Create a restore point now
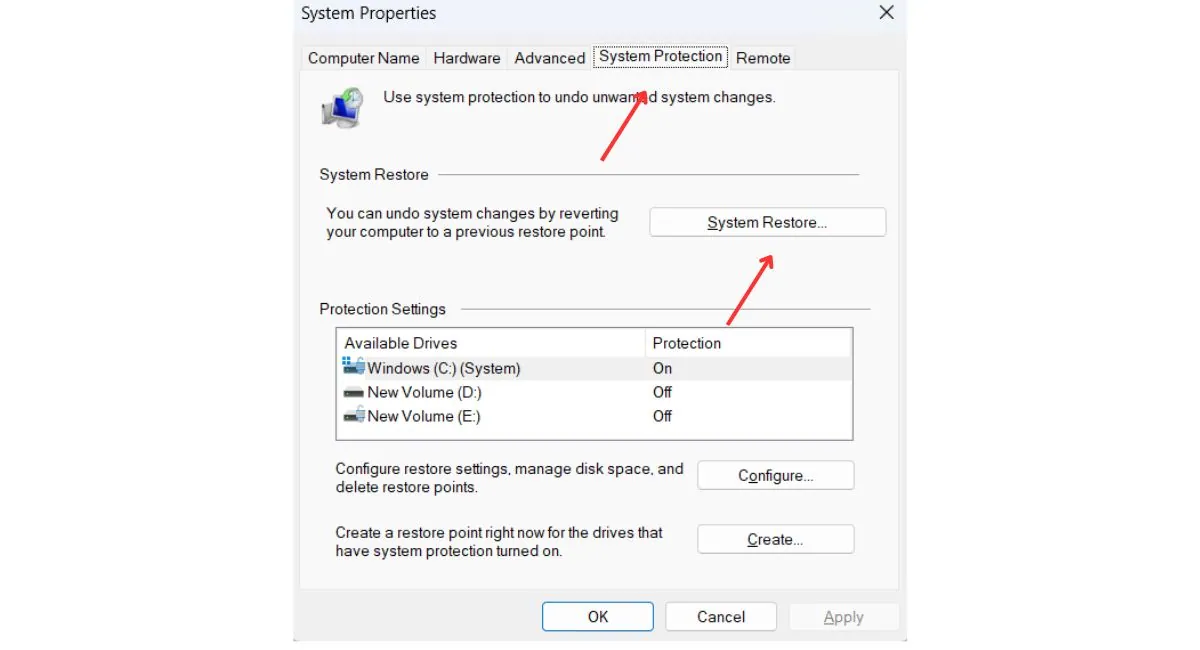The height and width of the screenshot is (650, 1200). click(776, 540)
